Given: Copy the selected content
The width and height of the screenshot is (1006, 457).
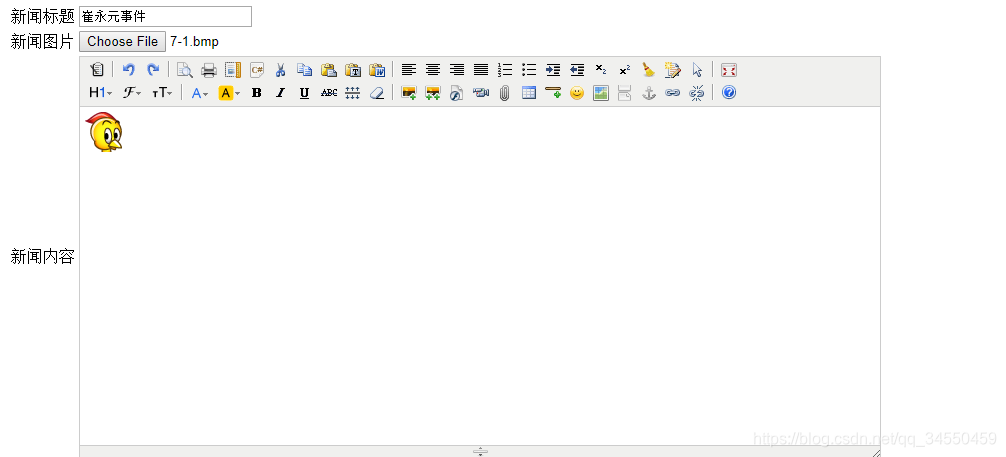Looking at the screenshot, I should pos(305,70).
